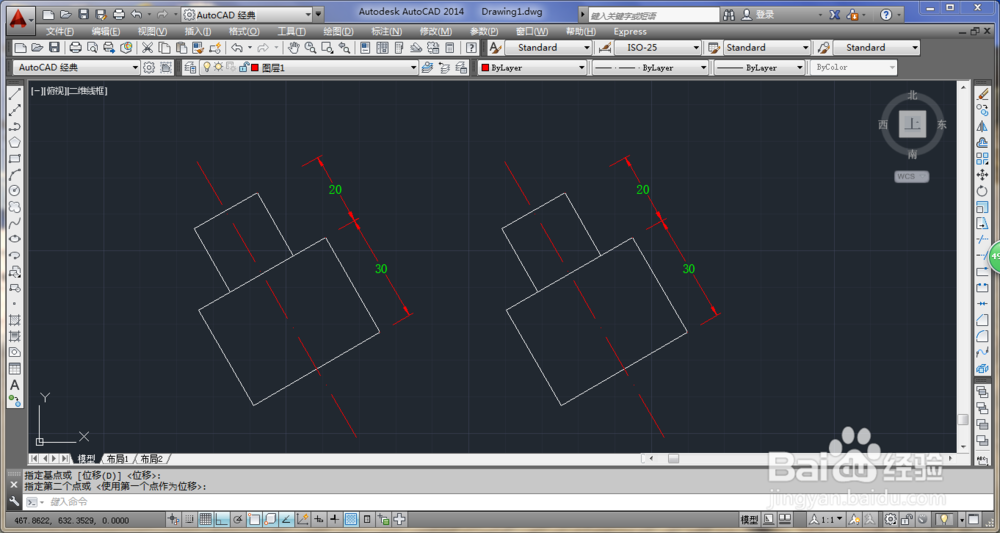
Task: Open the ByLayer linetype dropdown with dashed line
Action: tap(651, 68)
